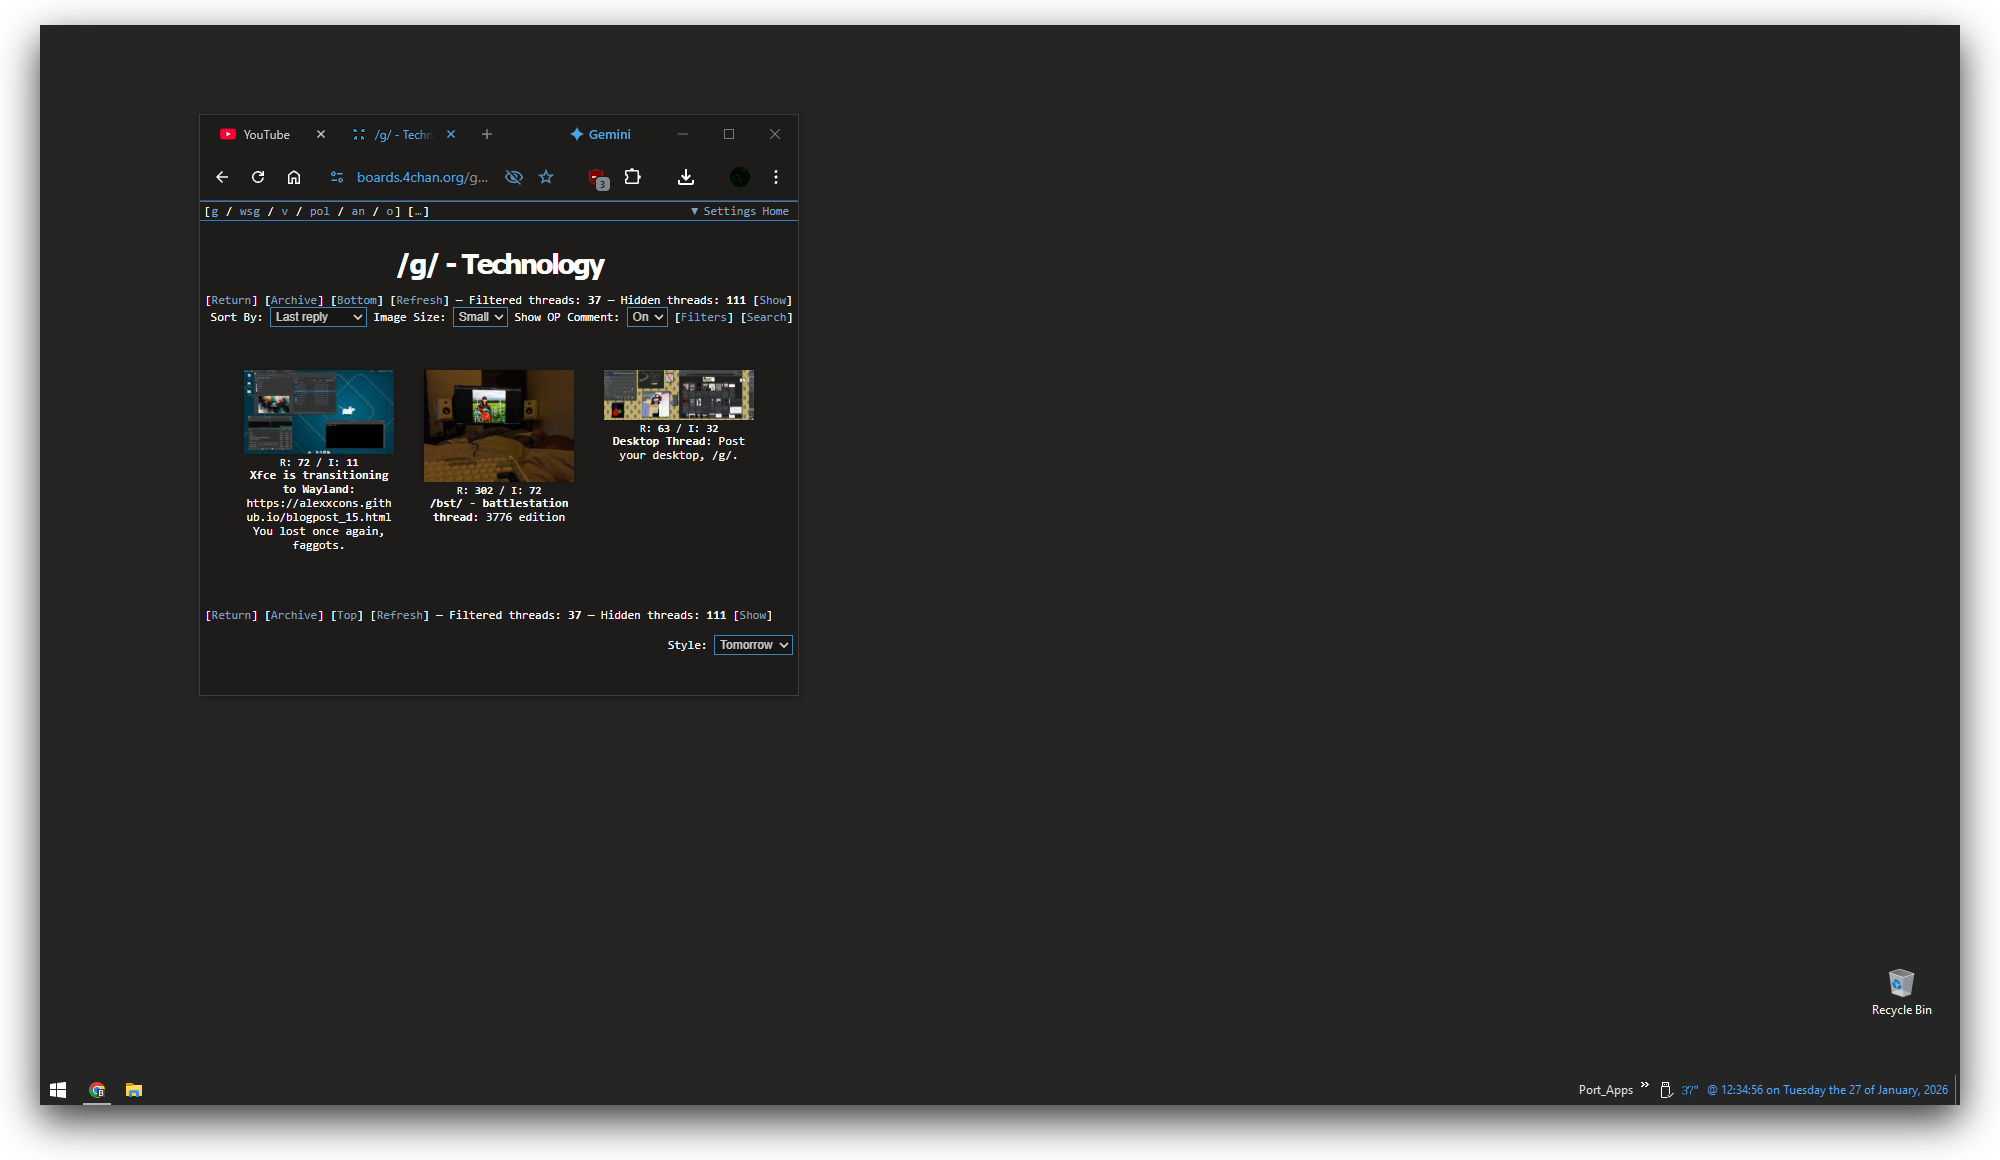Open File Explorer from the taskbar
The image size is (2000, 1160).
(x=134, y=1090)
